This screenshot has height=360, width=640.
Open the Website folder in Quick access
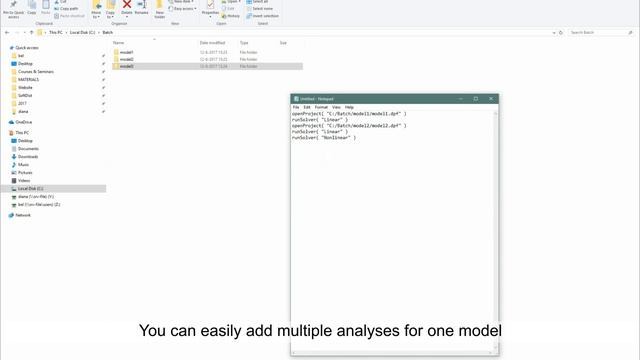pyautogui.click(x=25, y=88)
